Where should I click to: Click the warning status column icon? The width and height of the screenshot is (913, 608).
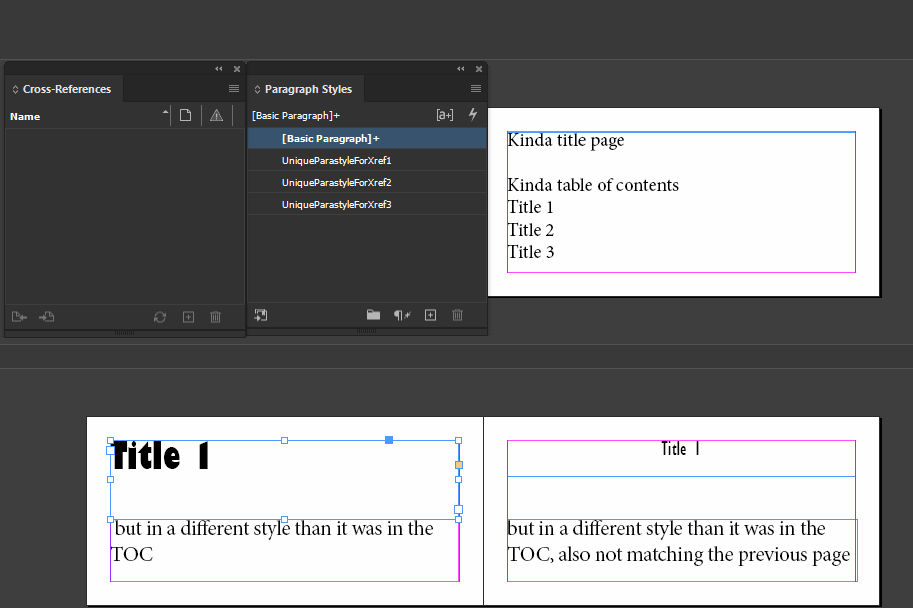pos(217,115)
